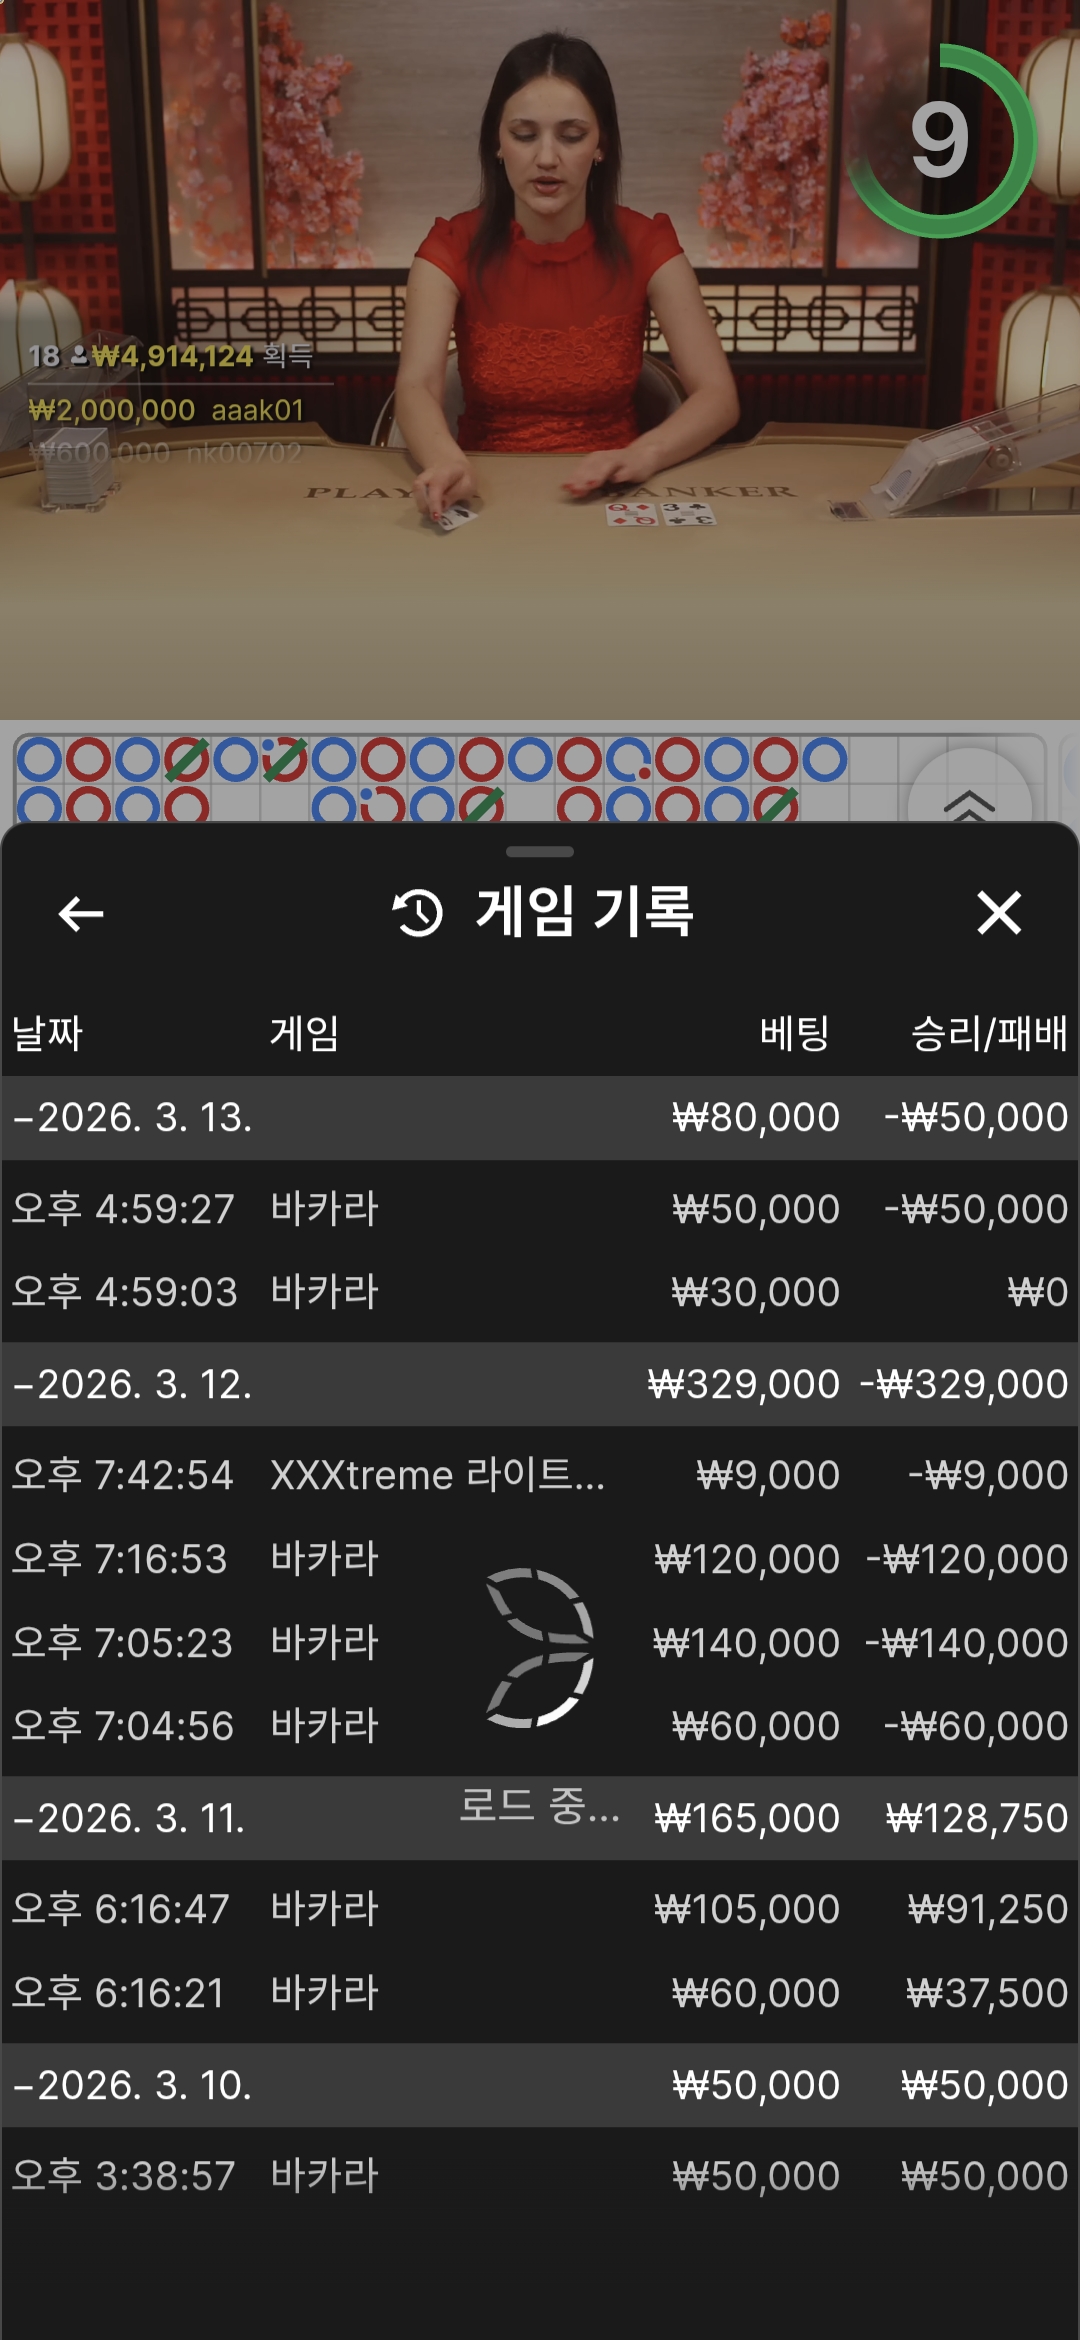Collapse the 2026. 3. 10. date group
Screen dimensions: 1080x2340
(132, 2085)
